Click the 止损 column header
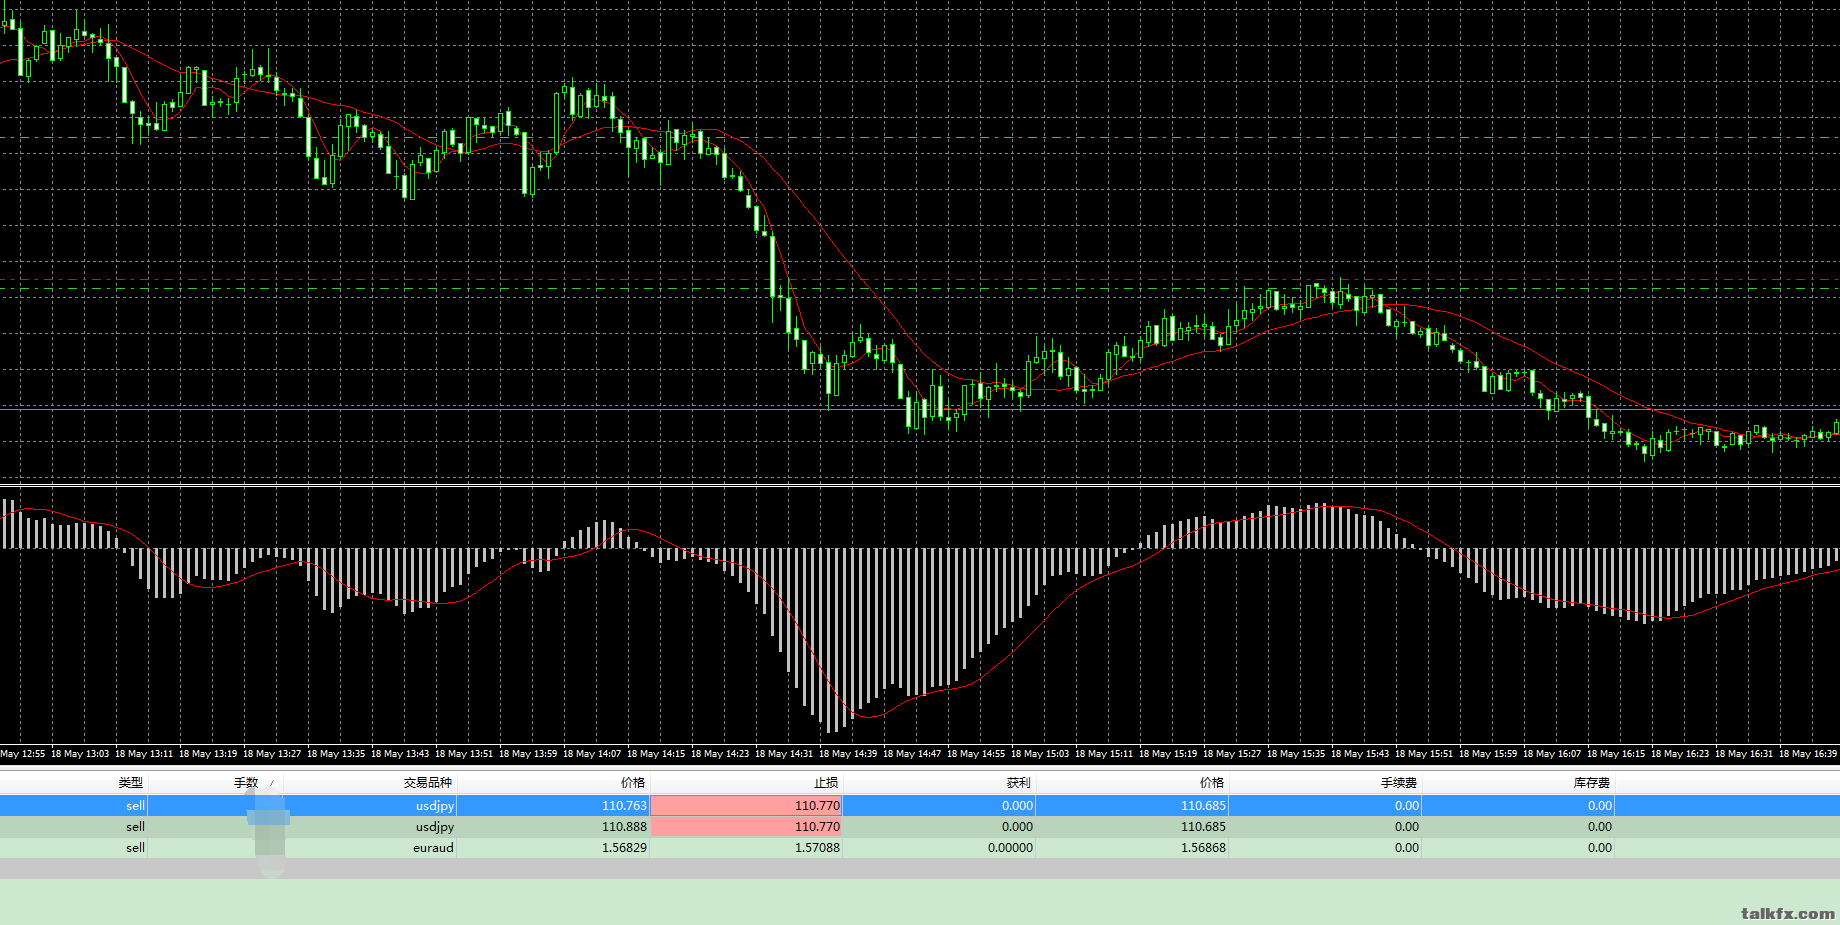The width and height of the screenshot is (1840, 925). click(x=826, y=783)
